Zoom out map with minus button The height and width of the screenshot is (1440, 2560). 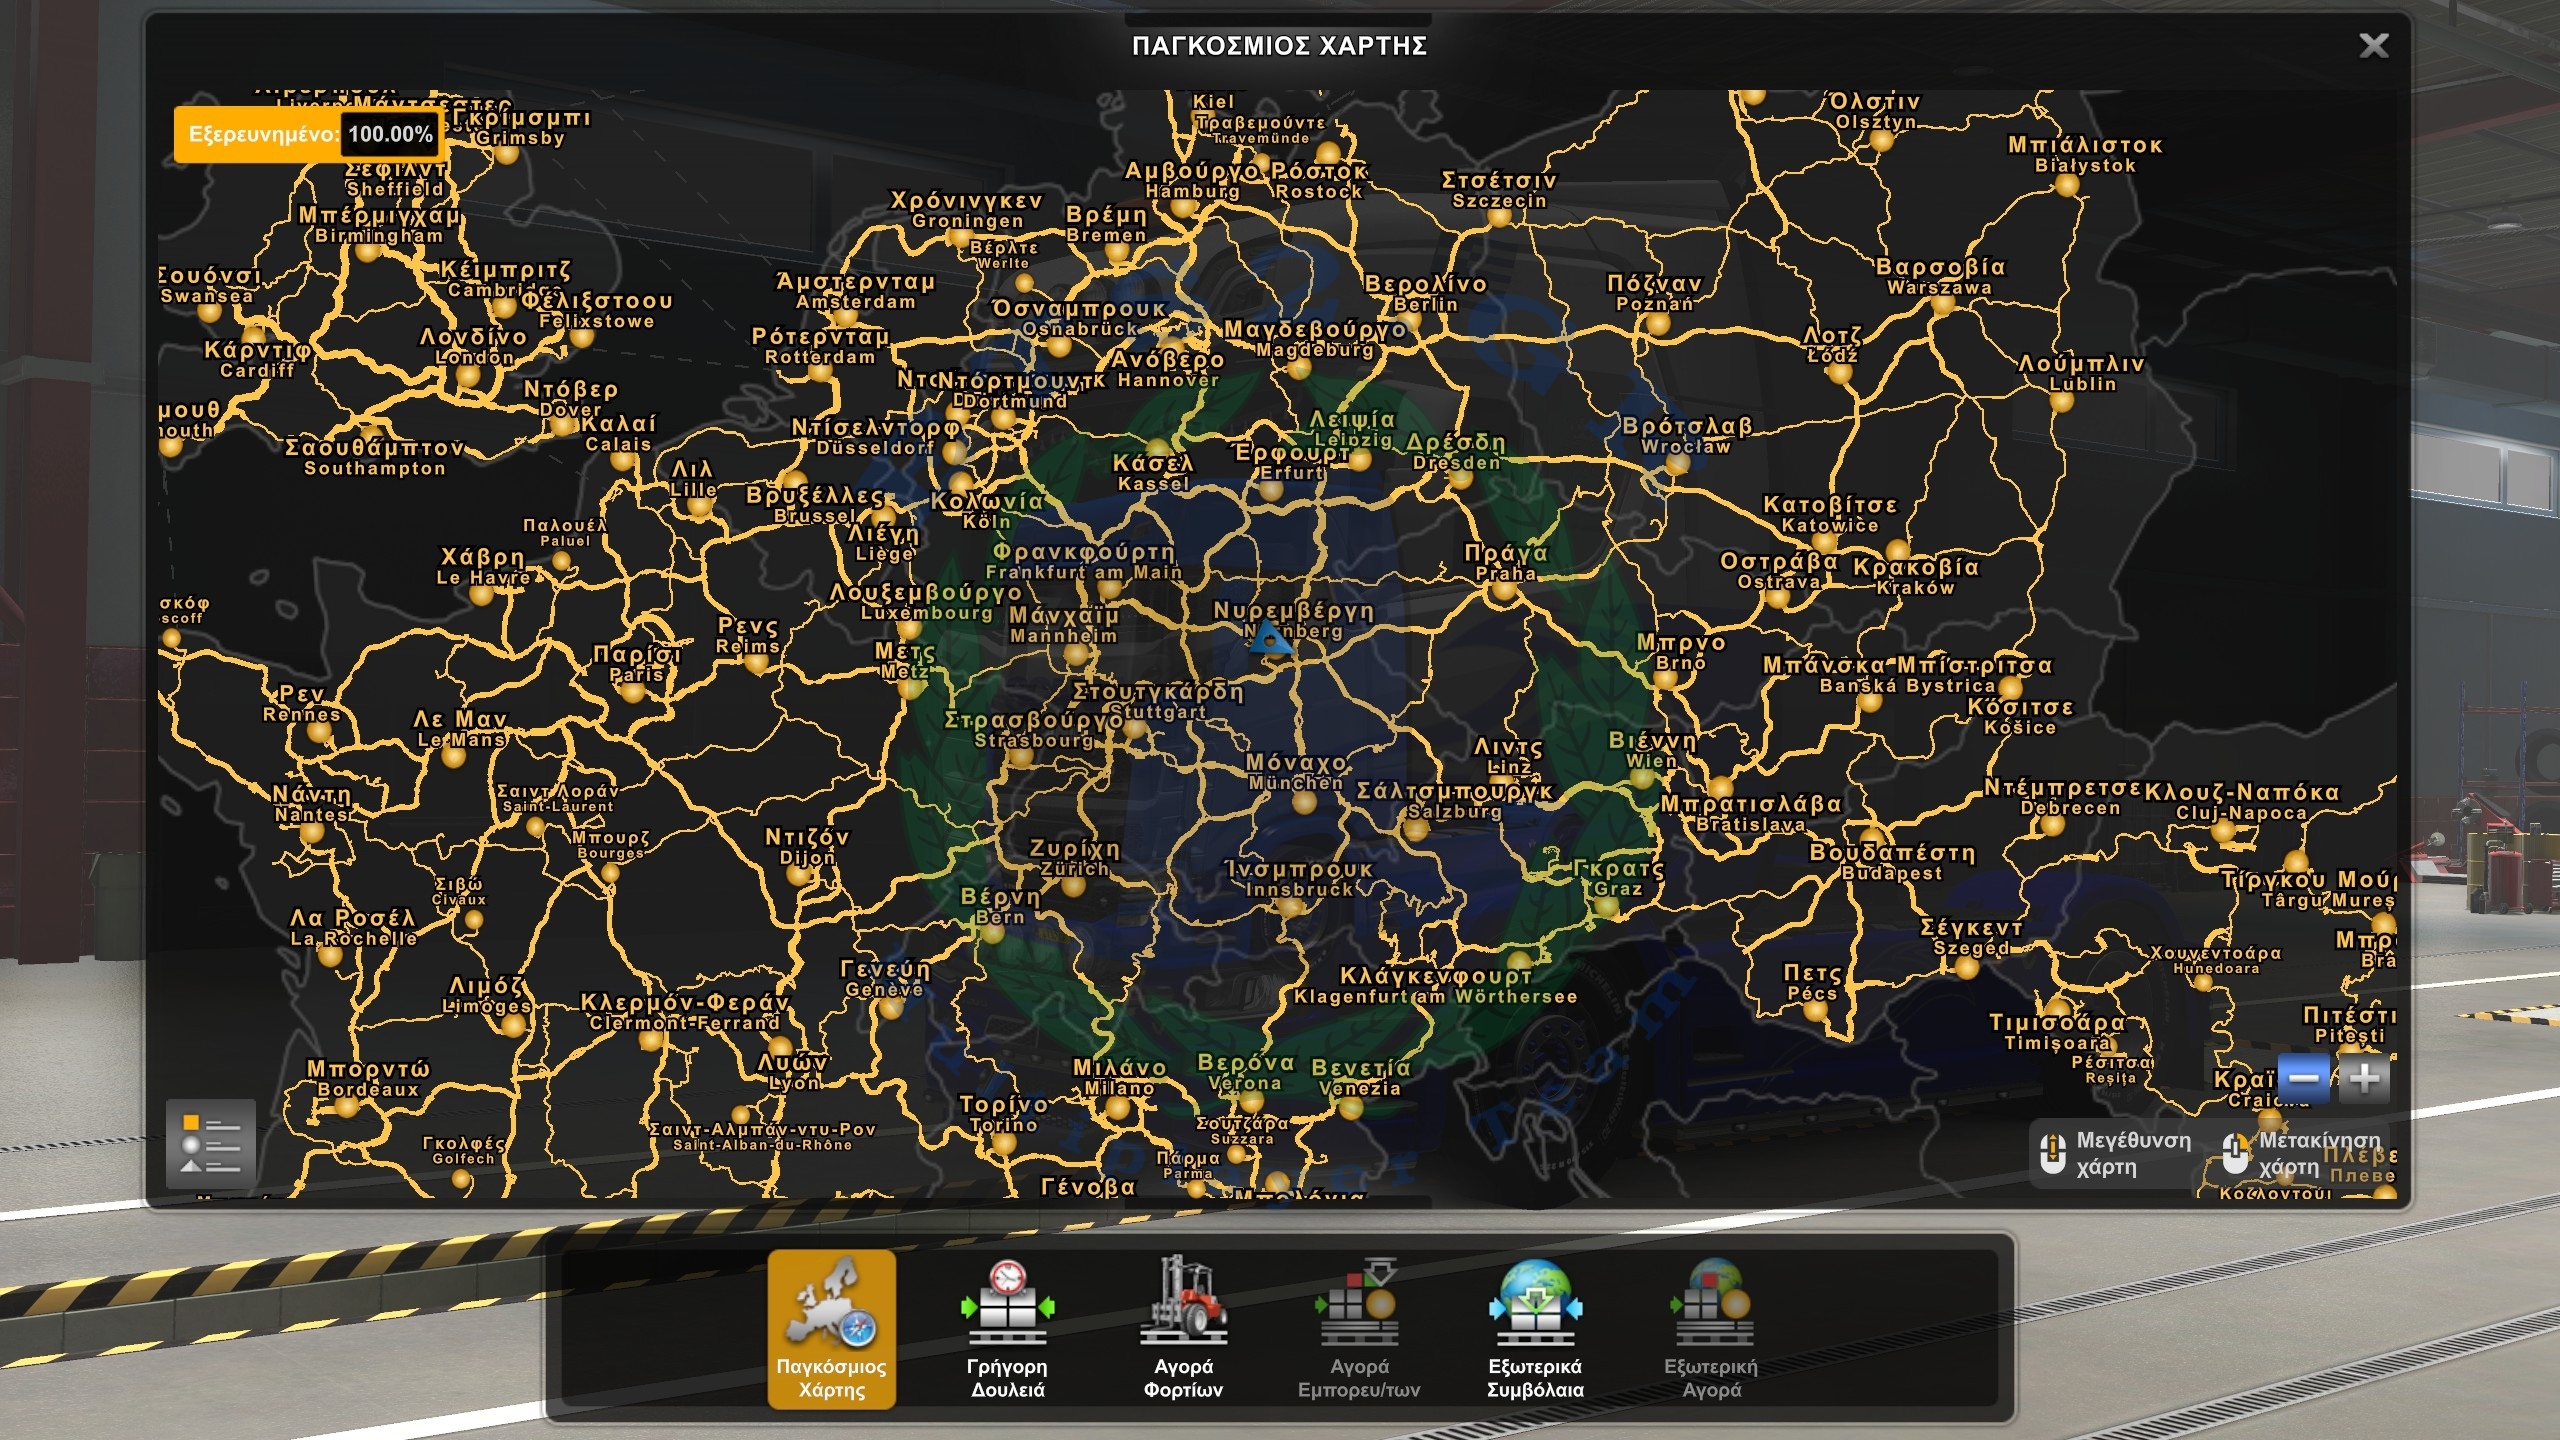2303,1078
